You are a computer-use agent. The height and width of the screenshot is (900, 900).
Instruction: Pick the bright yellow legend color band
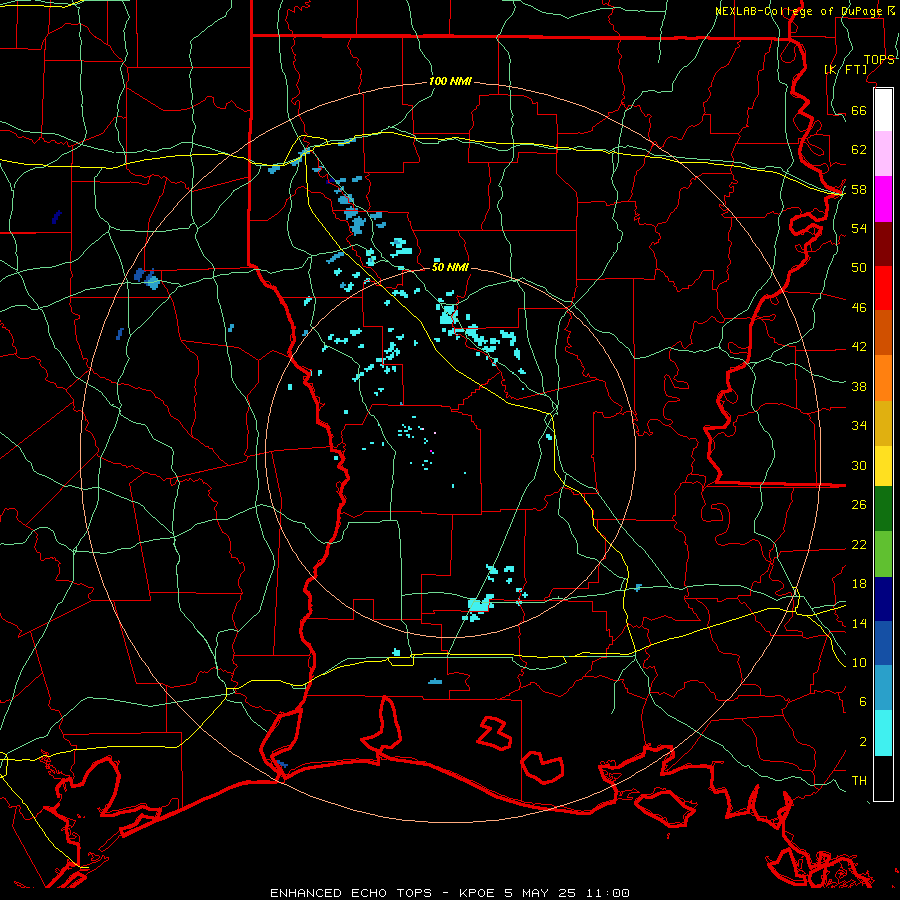coord(883,466)
